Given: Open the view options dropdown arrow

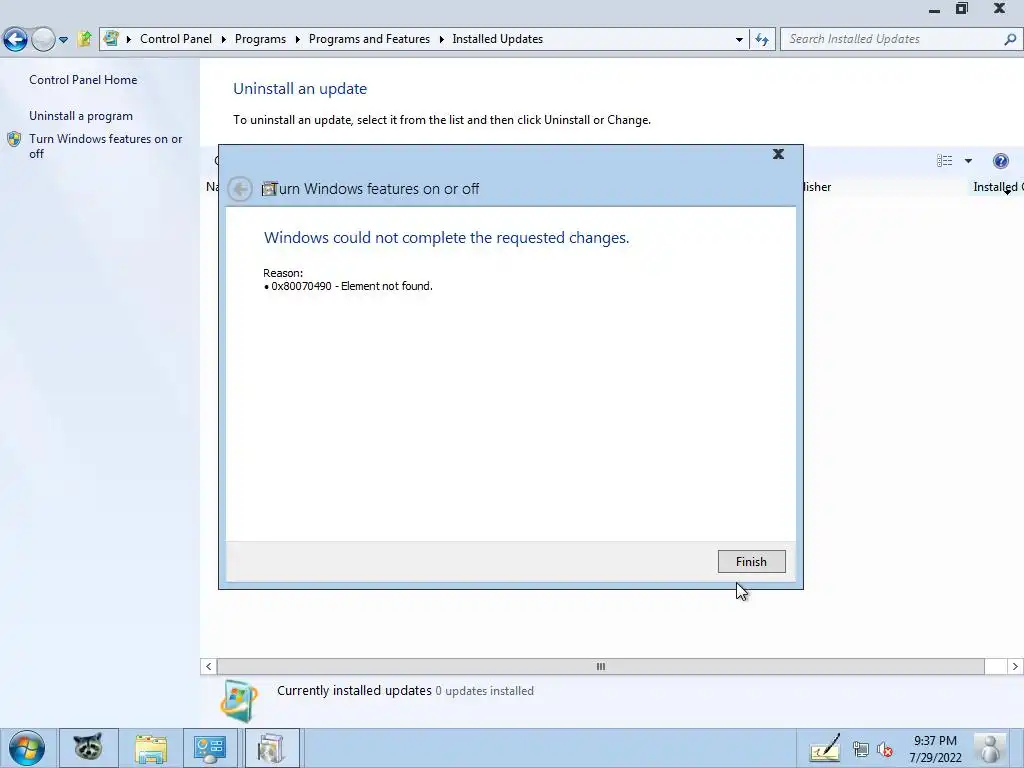Looking at the screenshot, I should click(968, 161).
